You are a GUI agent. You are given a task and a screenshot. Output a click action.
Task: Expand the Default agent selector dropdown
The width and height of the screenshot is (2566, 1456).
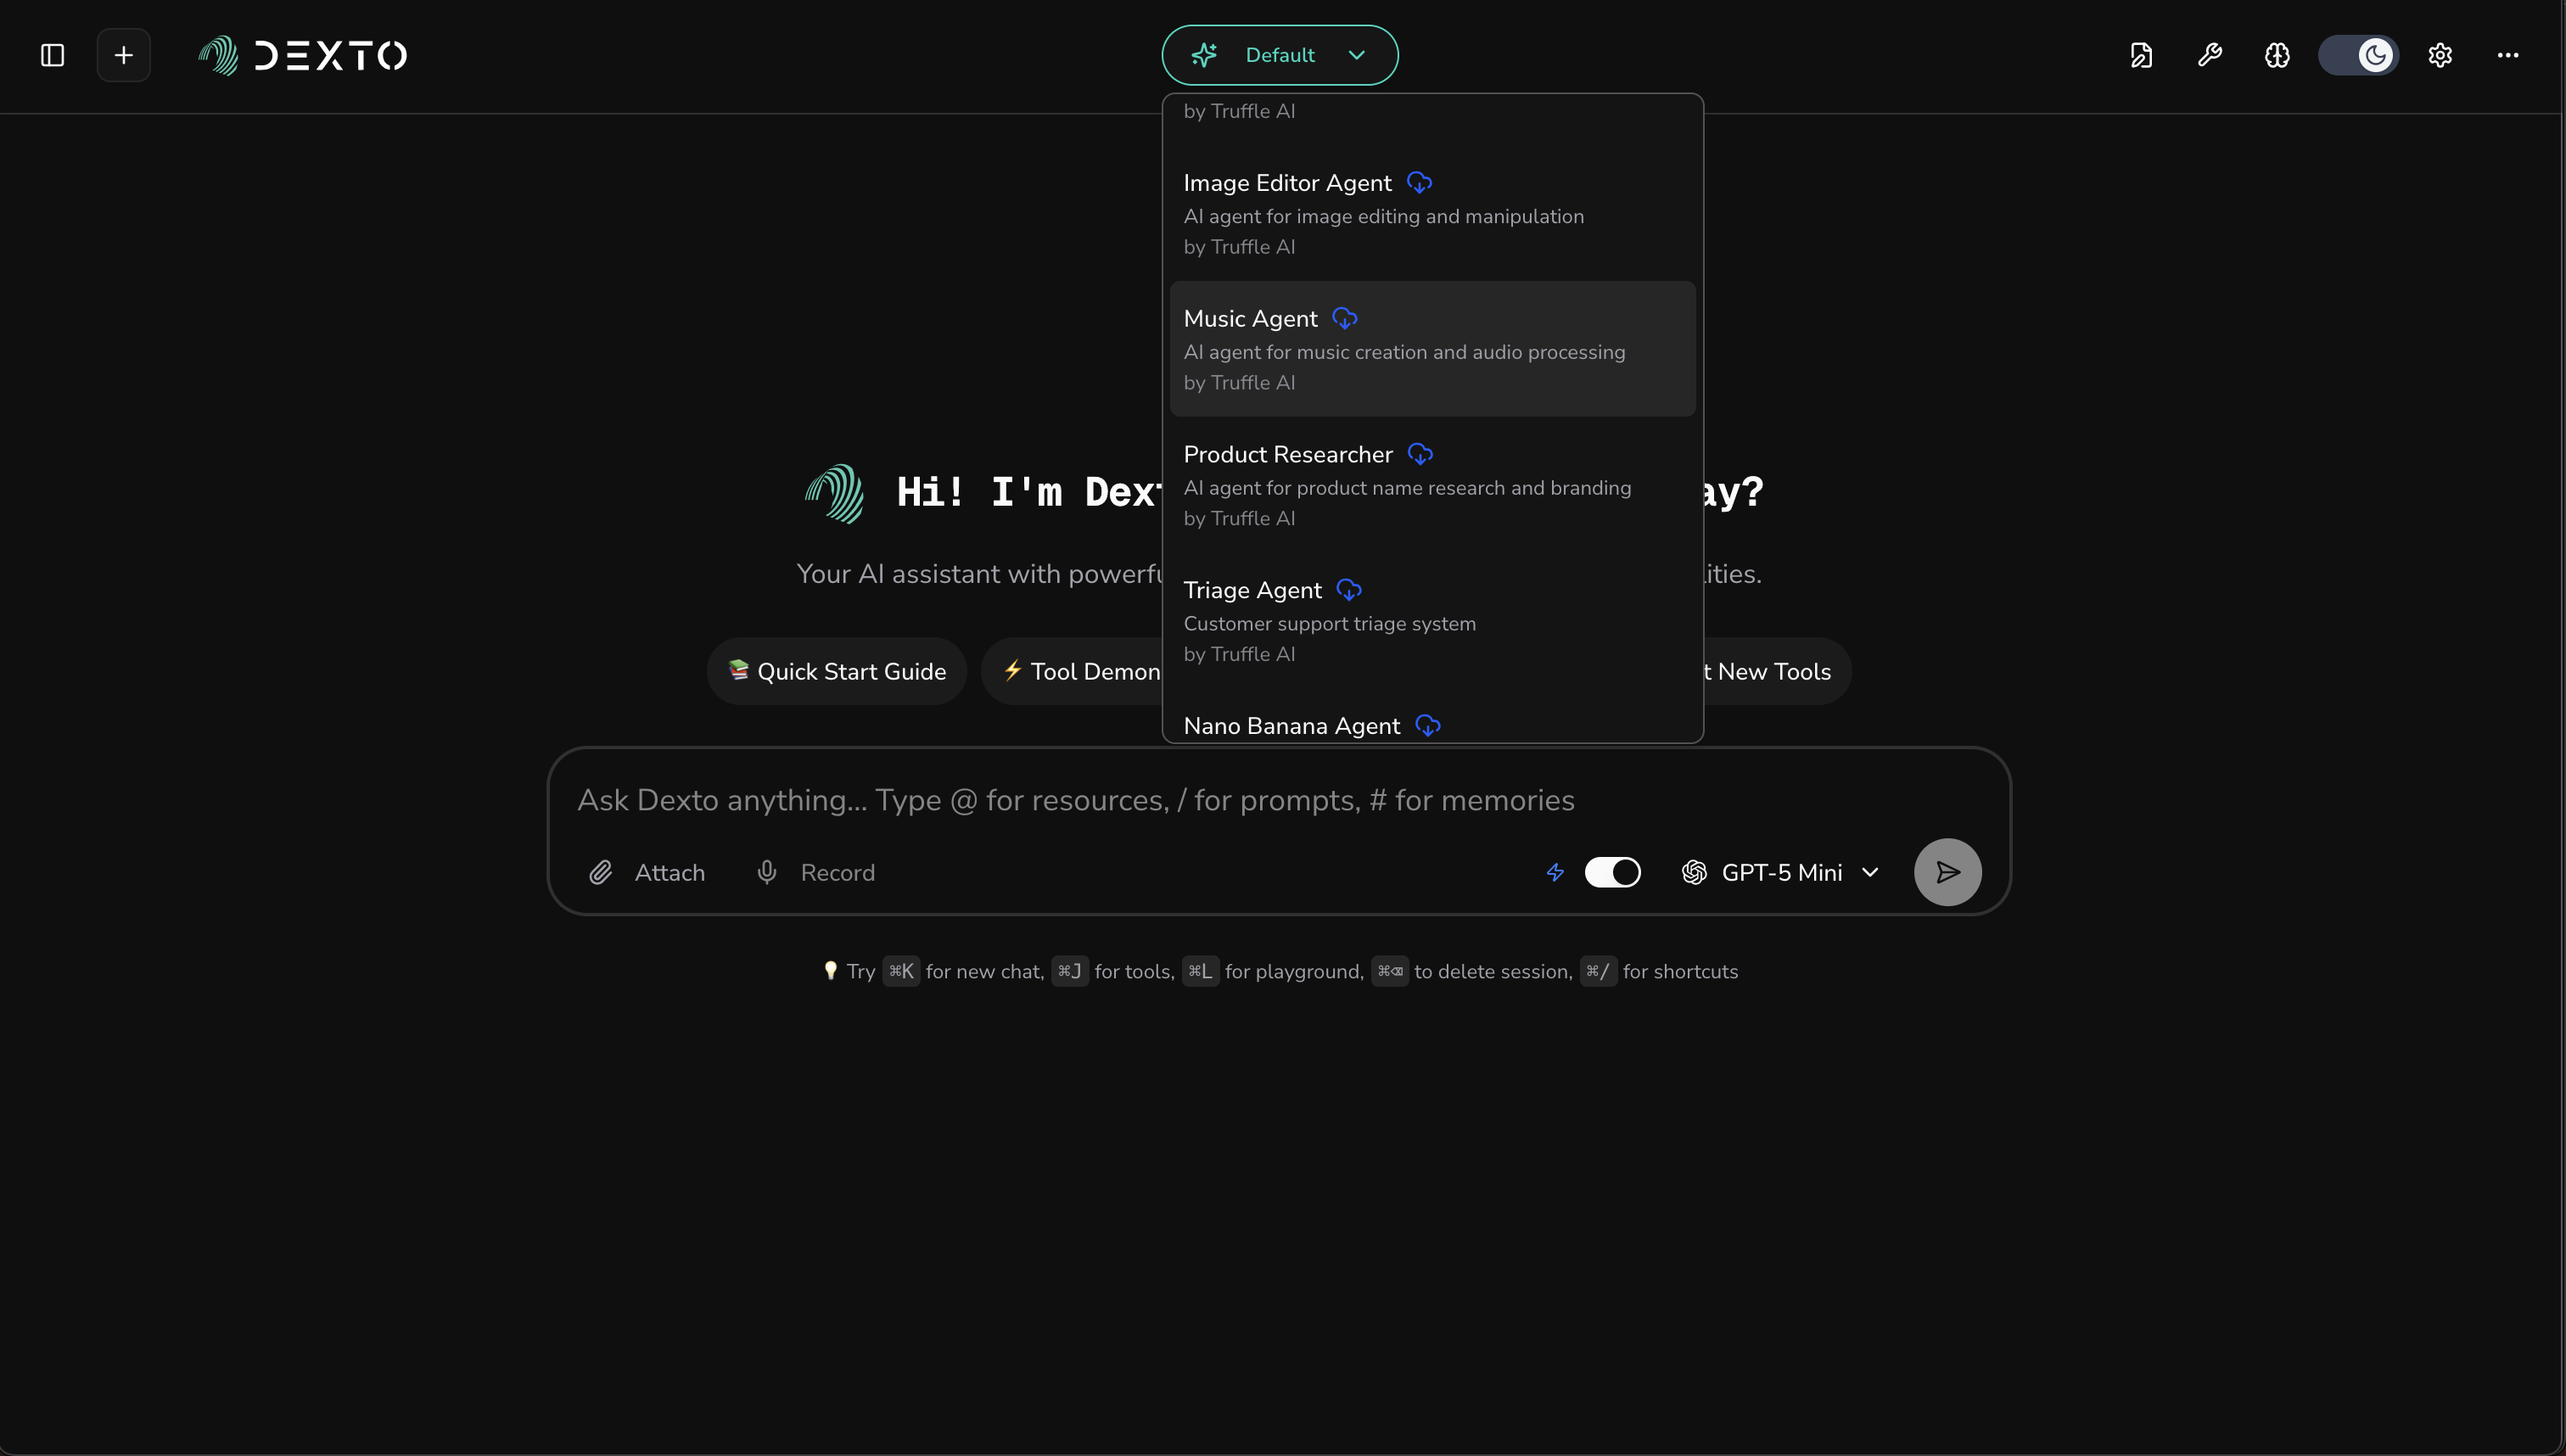coord(1279,55)
